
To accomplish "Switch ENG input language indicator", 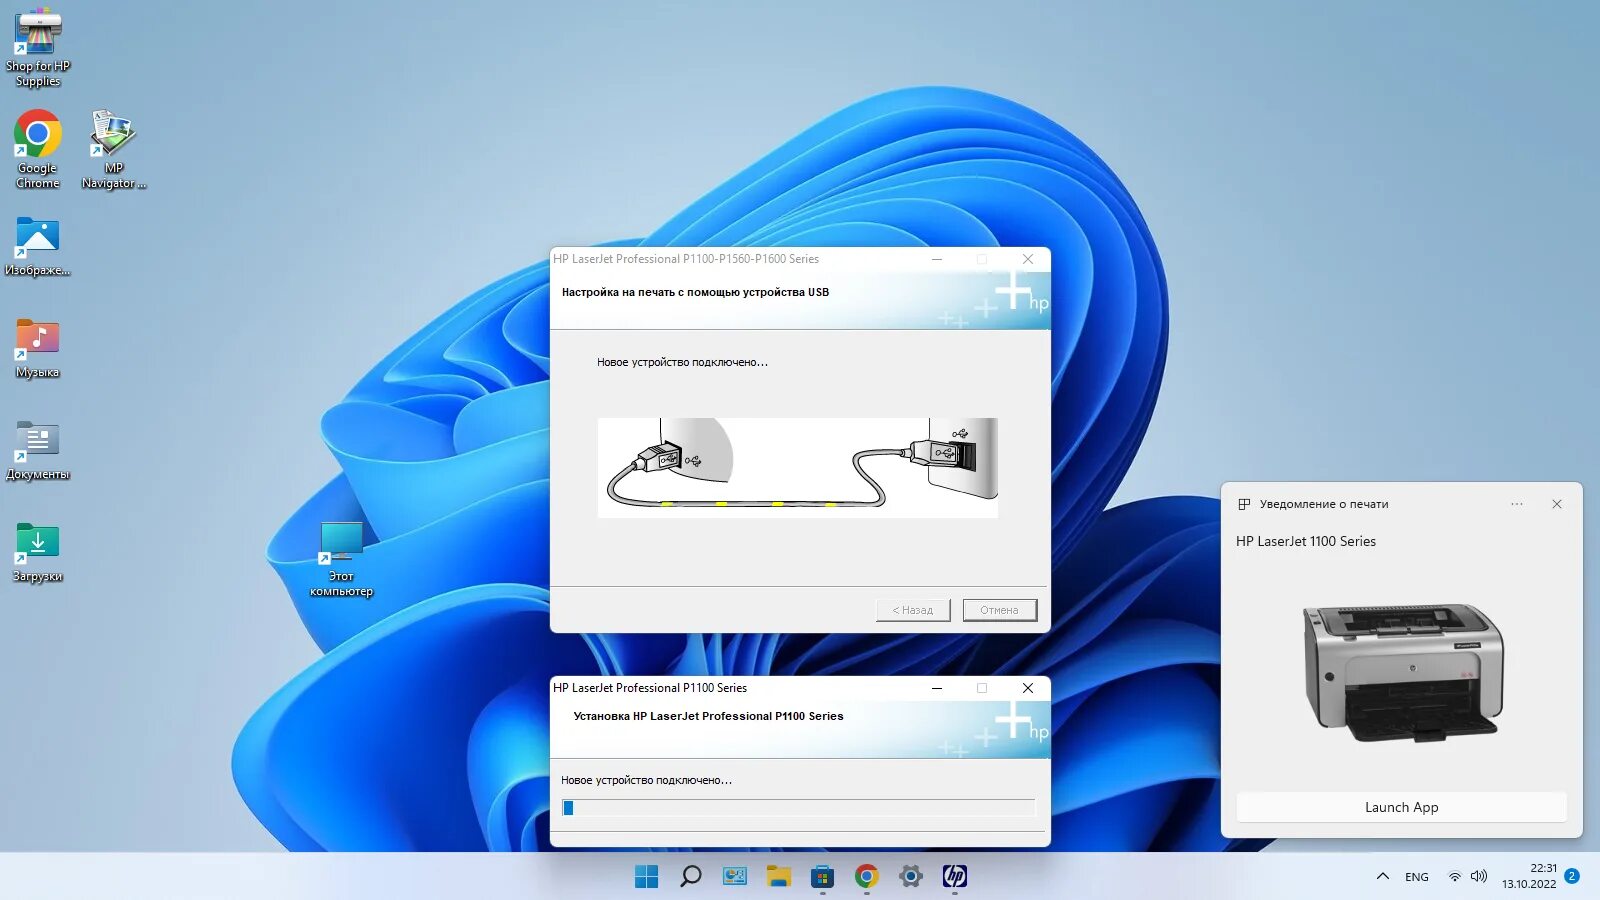I will pyautogui.click(x=1417, y=877).
